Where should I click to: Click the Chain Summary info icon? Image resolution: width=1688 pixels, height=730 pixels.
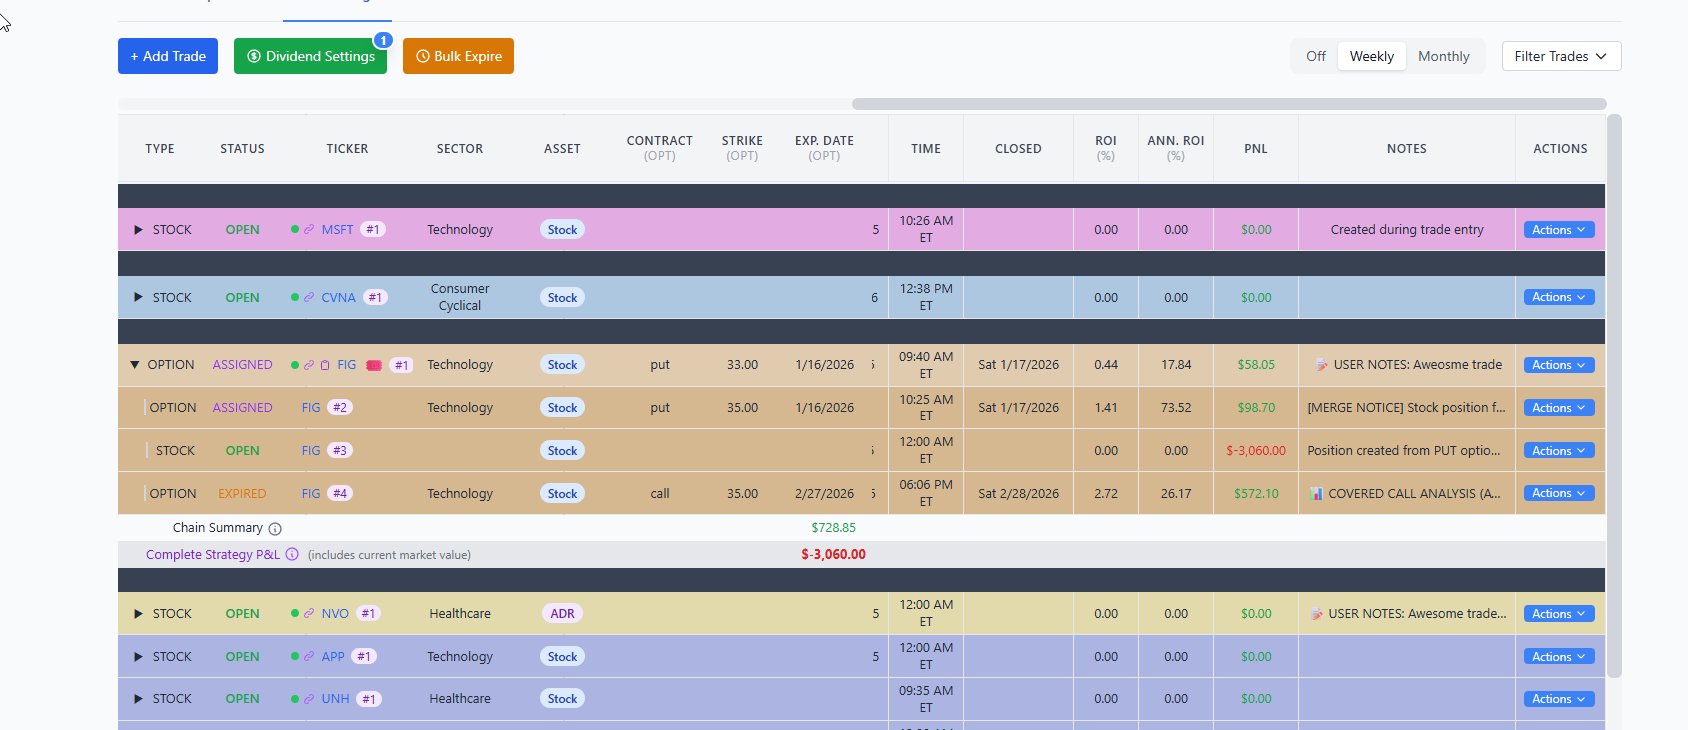tap(275, 529)
